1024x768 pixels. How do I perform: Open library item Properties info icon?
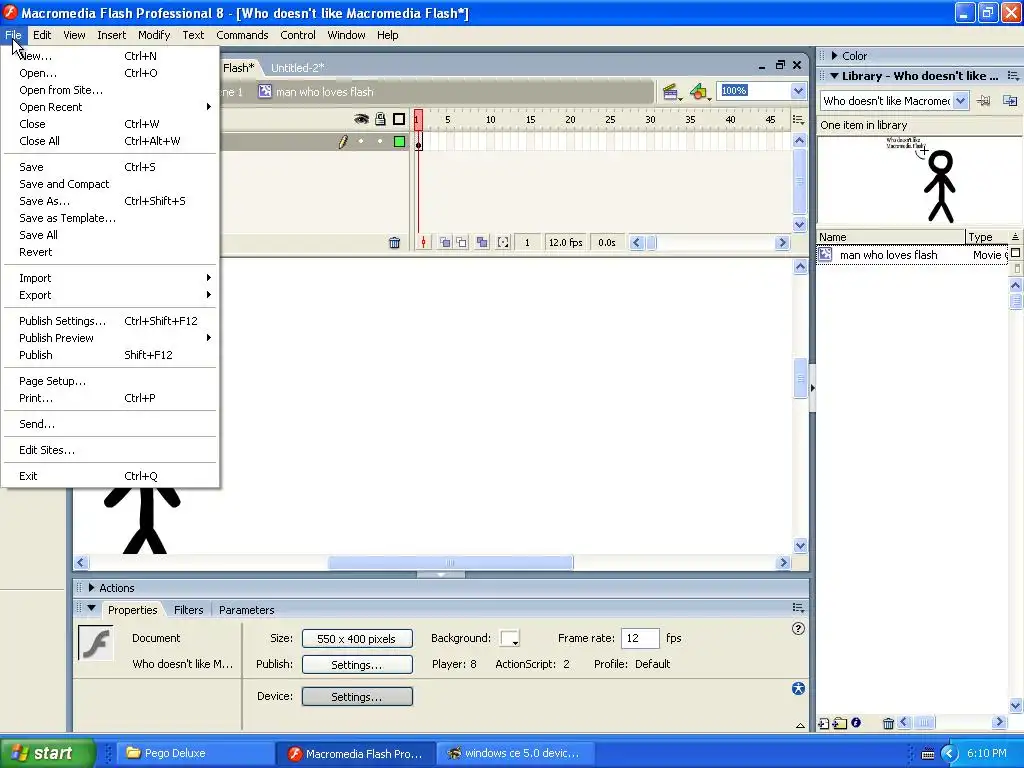coord(856,722)
